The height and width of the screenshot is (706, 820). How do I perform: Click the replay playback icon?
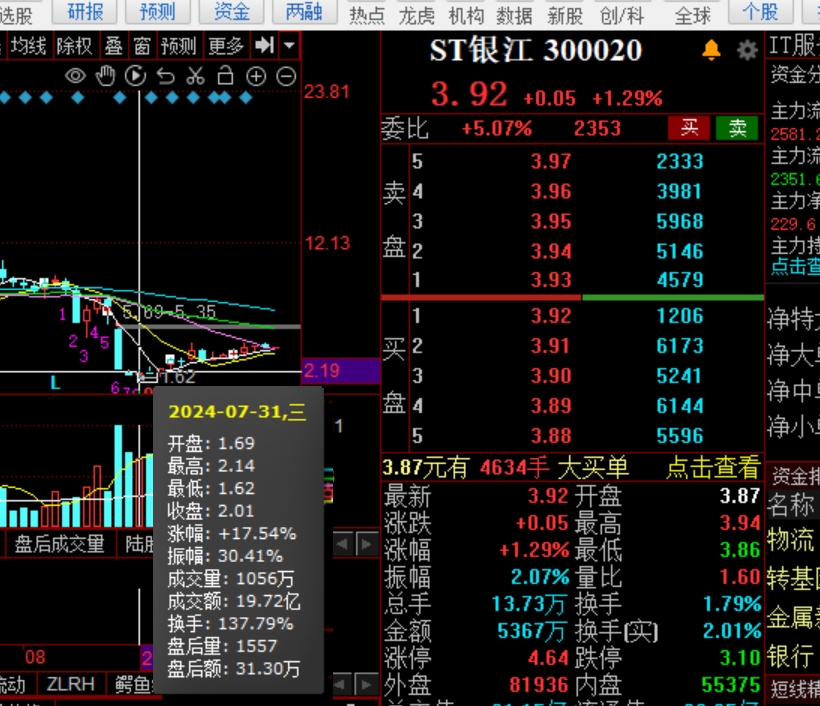click(x=135, y=76)
